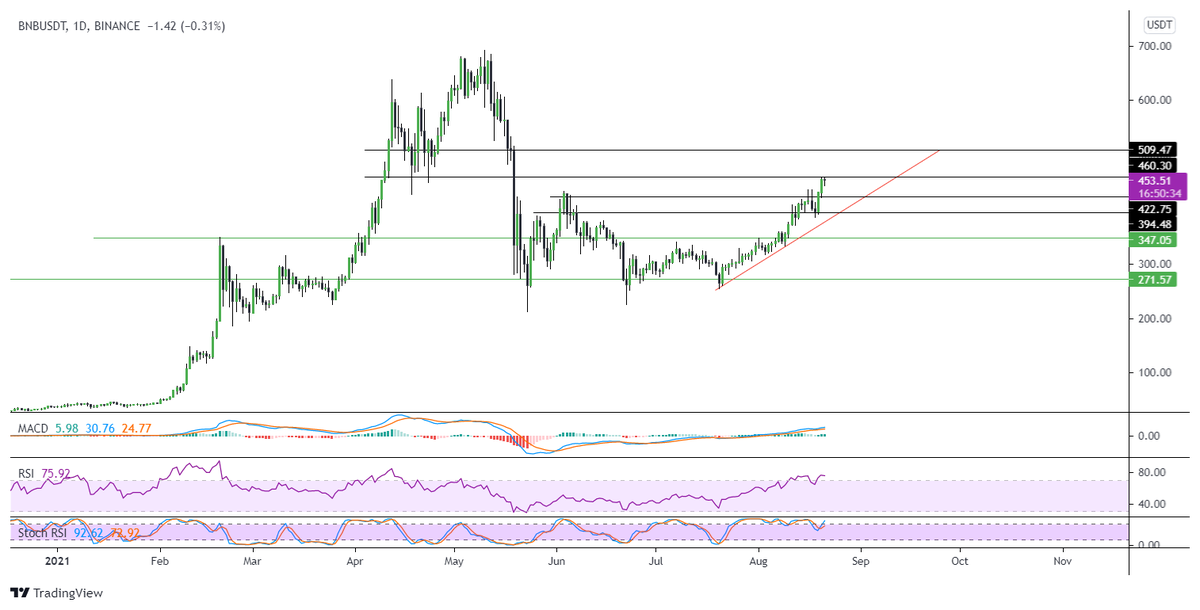1200x610 pixels.
Task: Click the price change -1.42 (-0.31%)
Action: pos(184,26)
